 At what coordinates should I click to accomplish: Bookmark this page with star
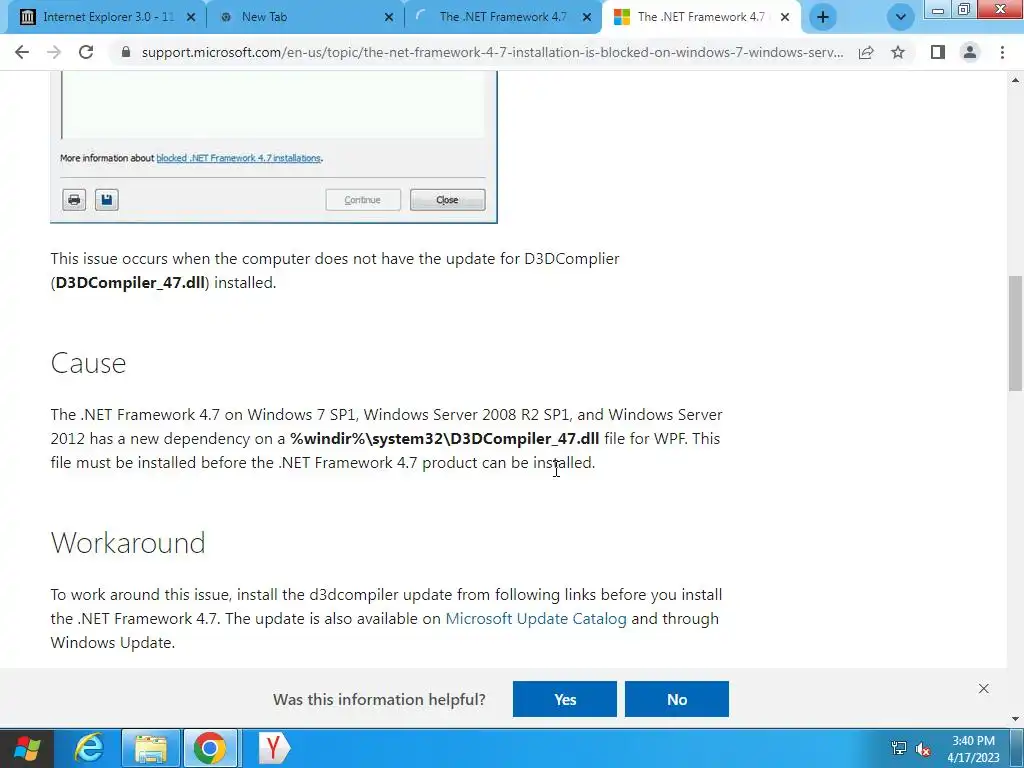click(898, 52)
